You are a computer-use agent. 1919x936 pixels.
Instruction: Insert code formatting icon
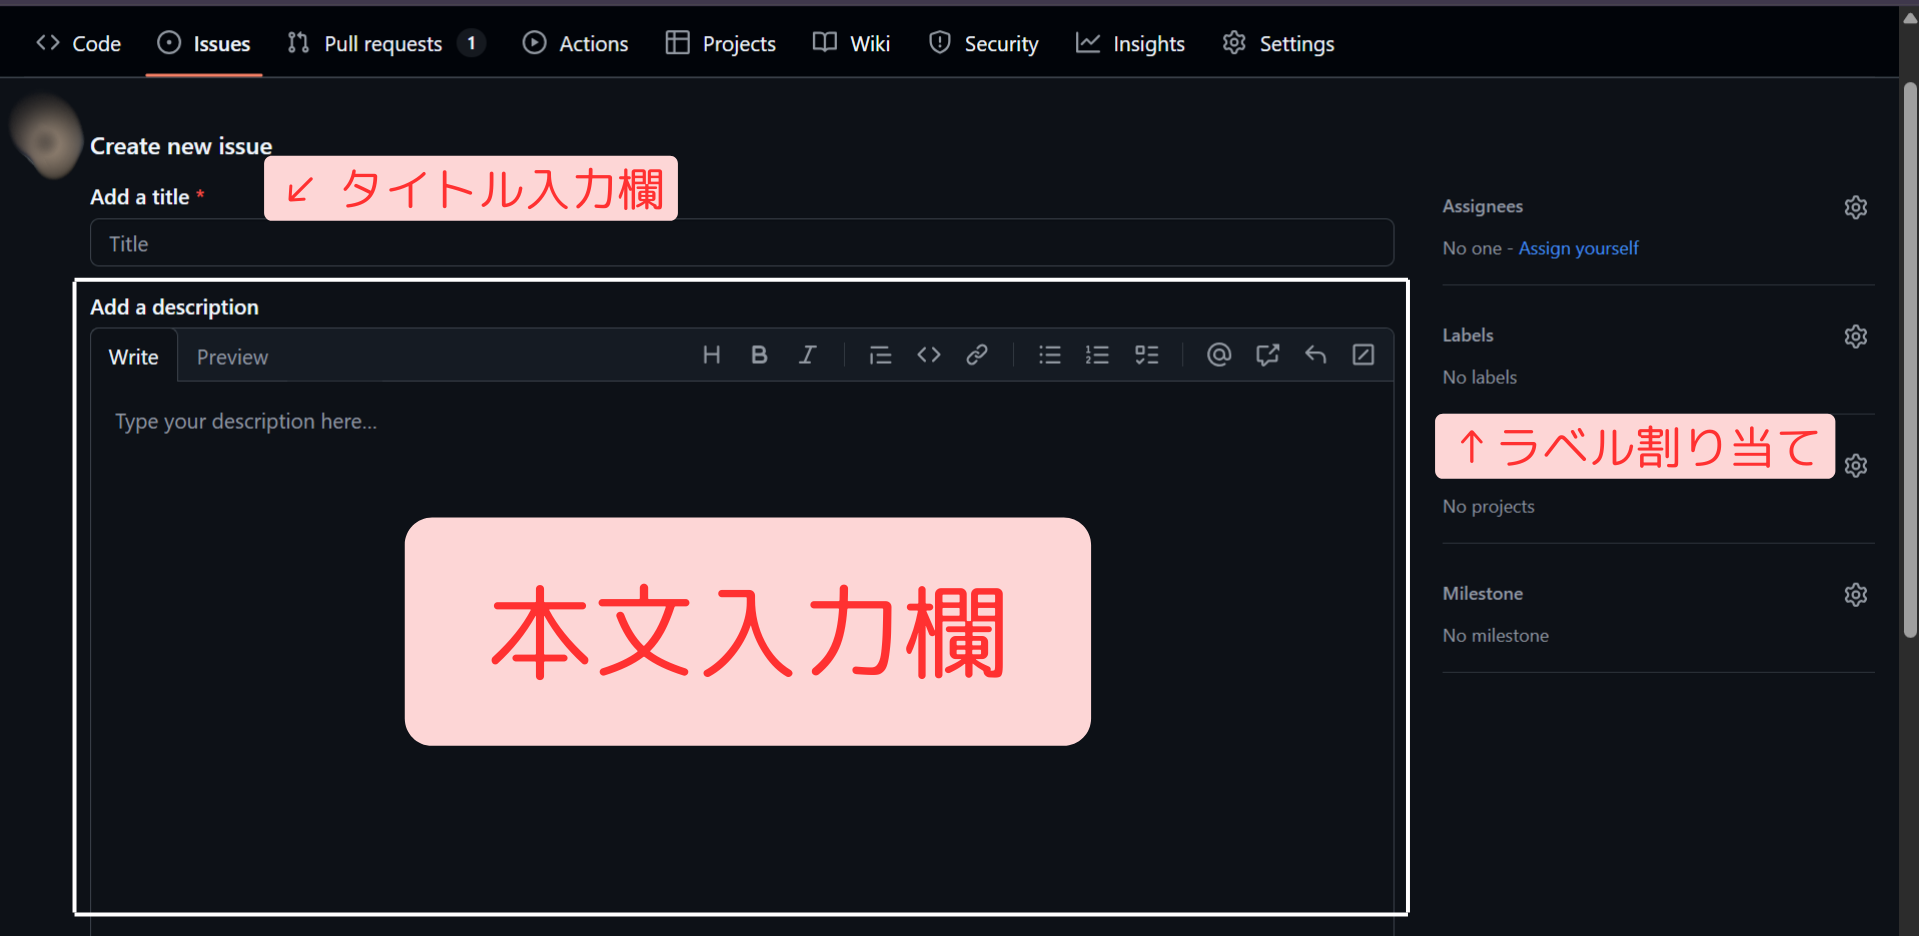click(x=928, y=355)
